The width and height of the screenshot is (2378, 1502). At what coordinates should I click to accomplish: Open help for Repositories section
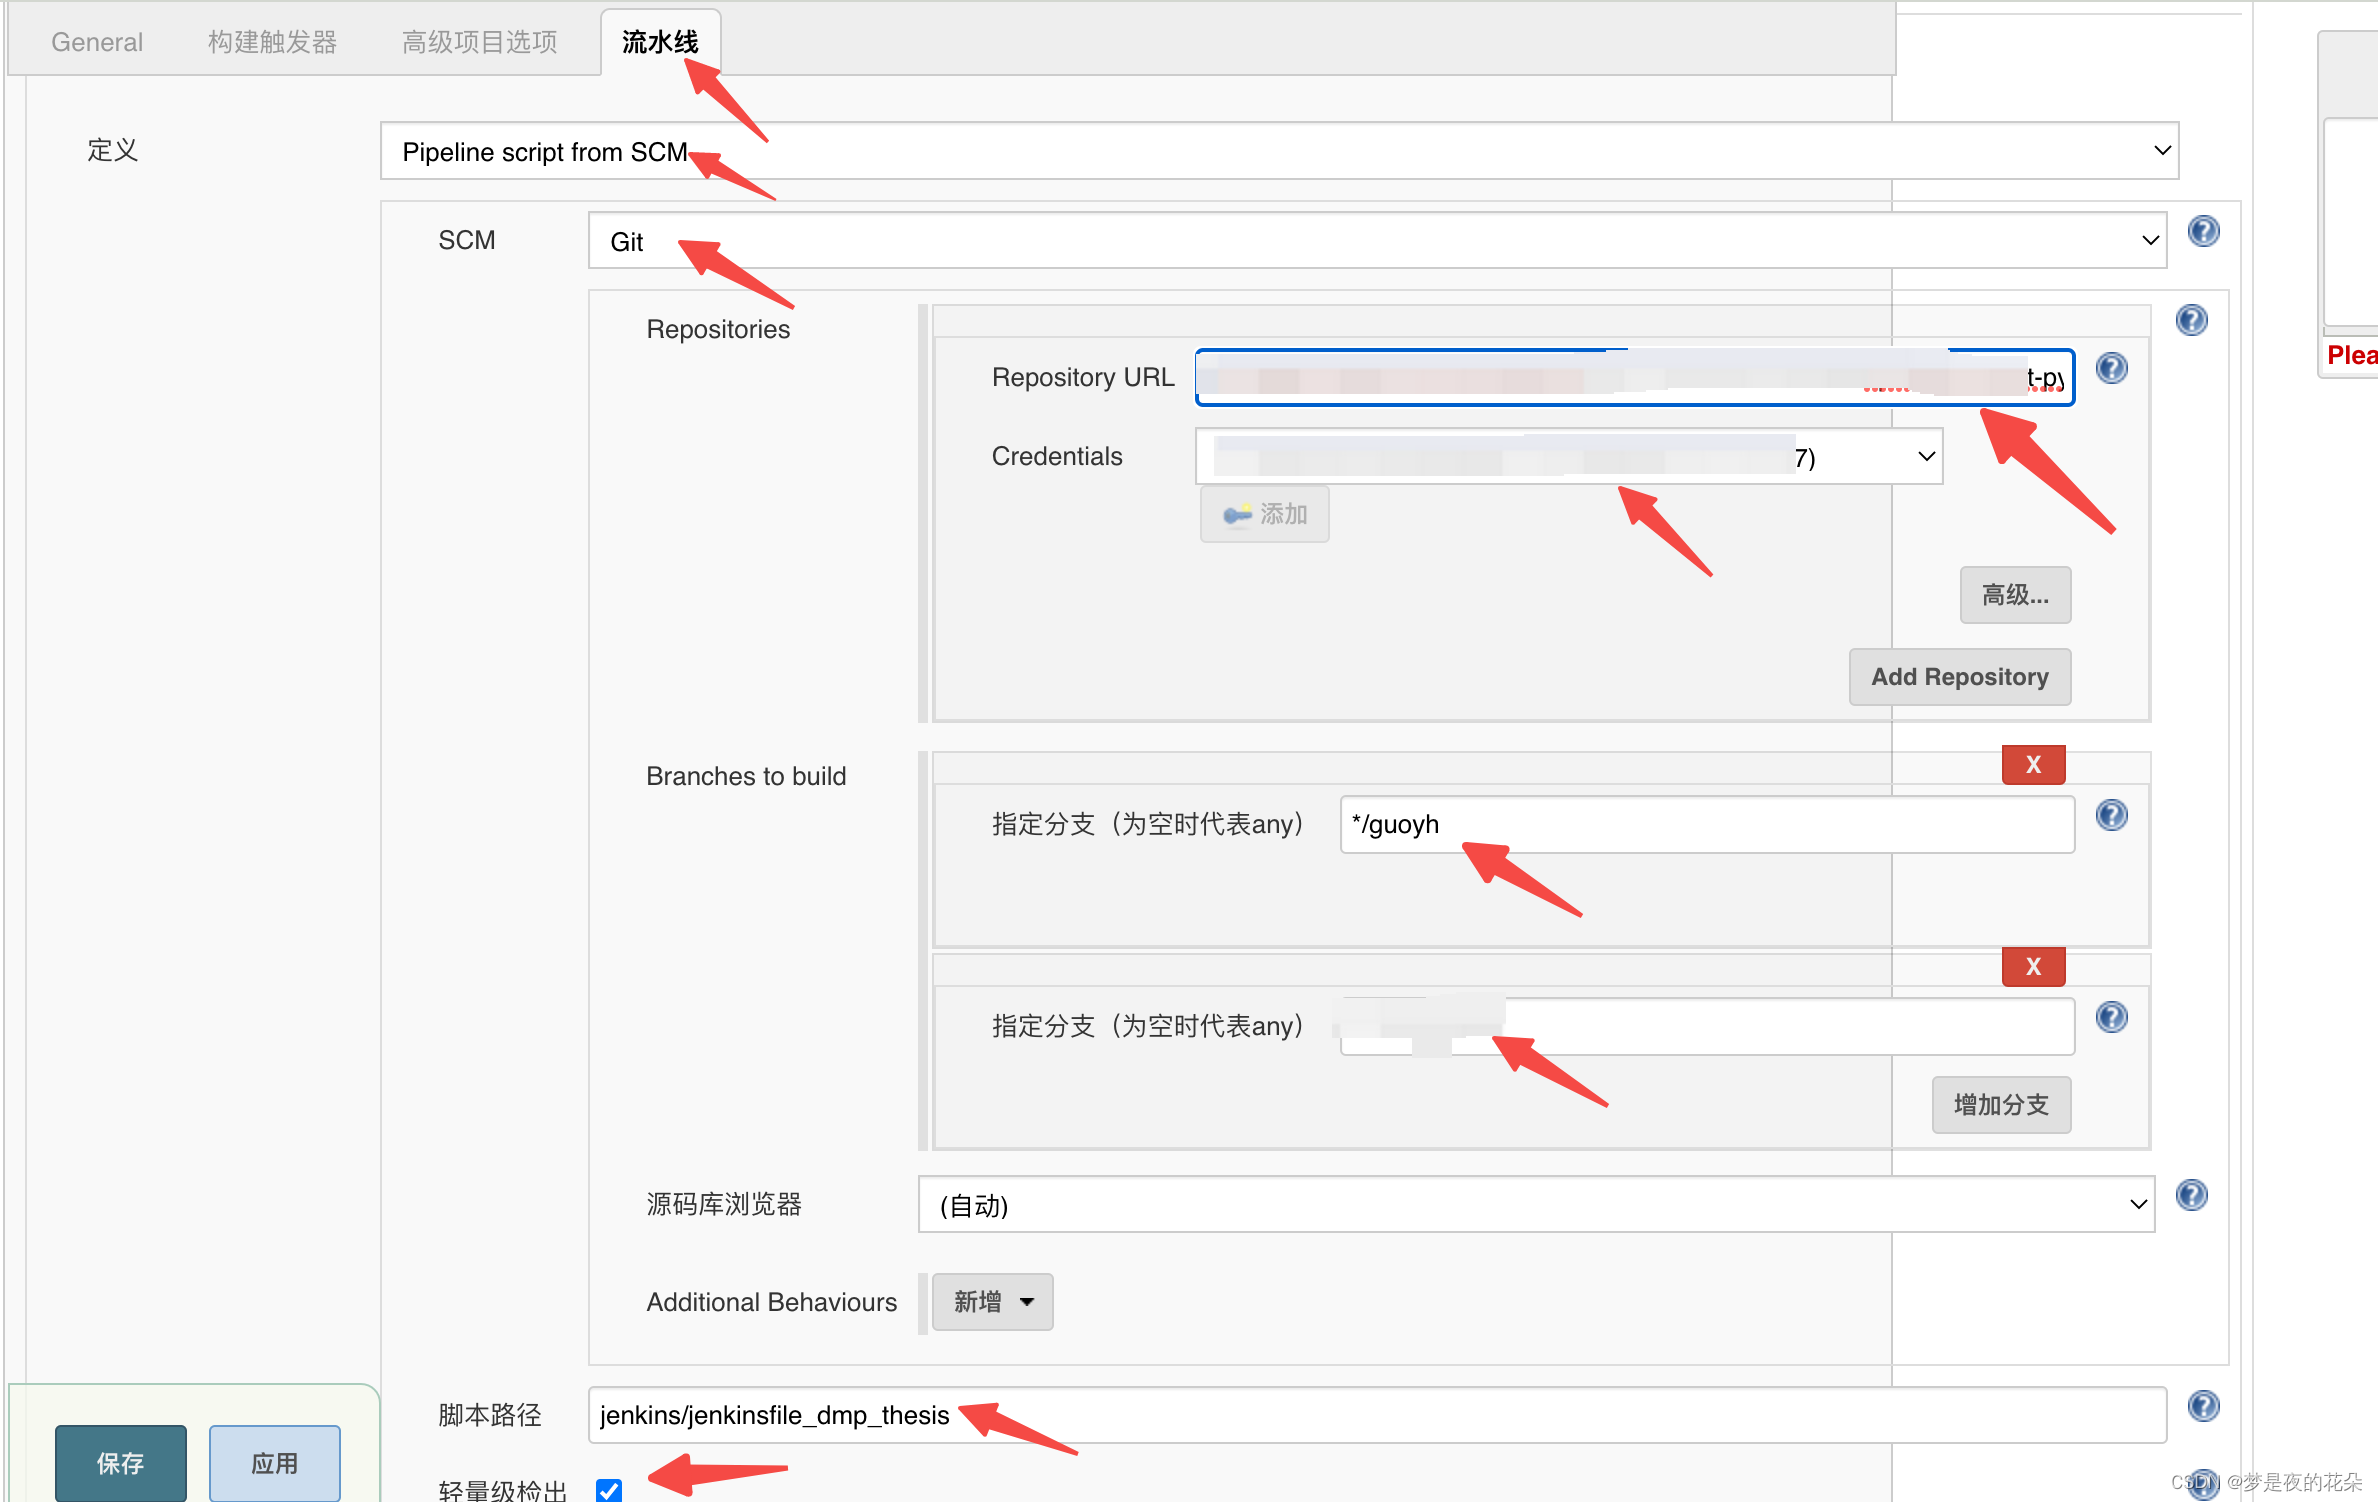pos(2191,320)
